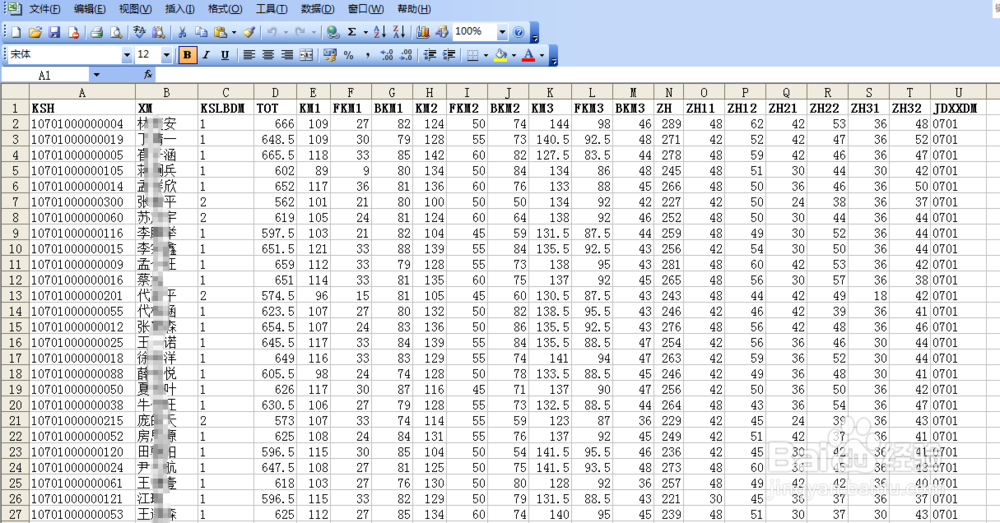Click the formula bar input area
The height and width of the screenshot is (523, 1000).
click(x=577, y=75)
